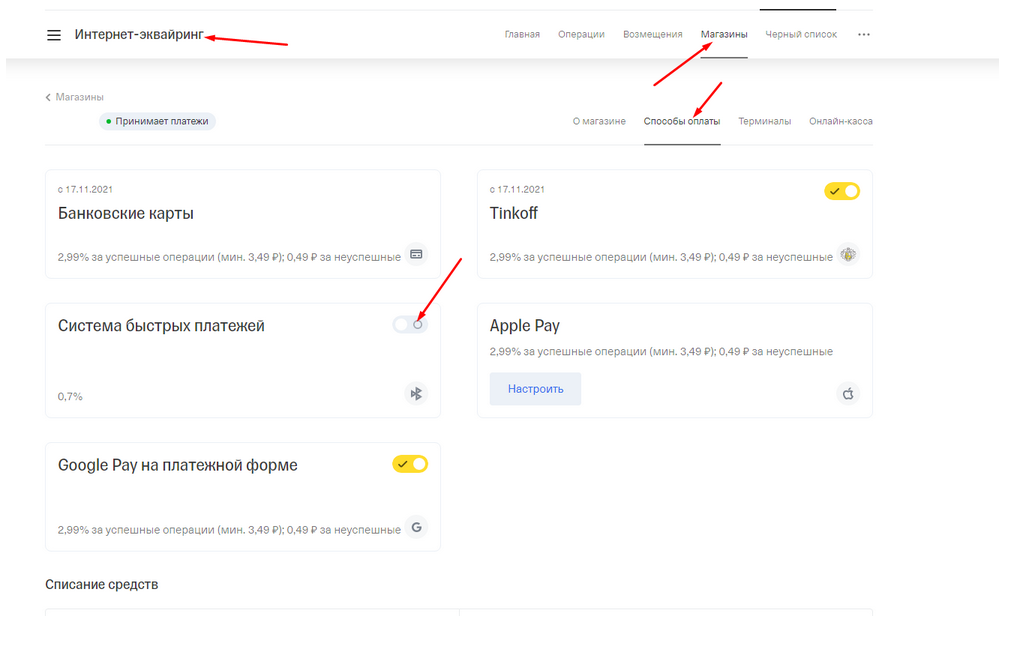Open the Возмещения tab
This screenshot has height=645, width=1030.
tap(652, 34)
